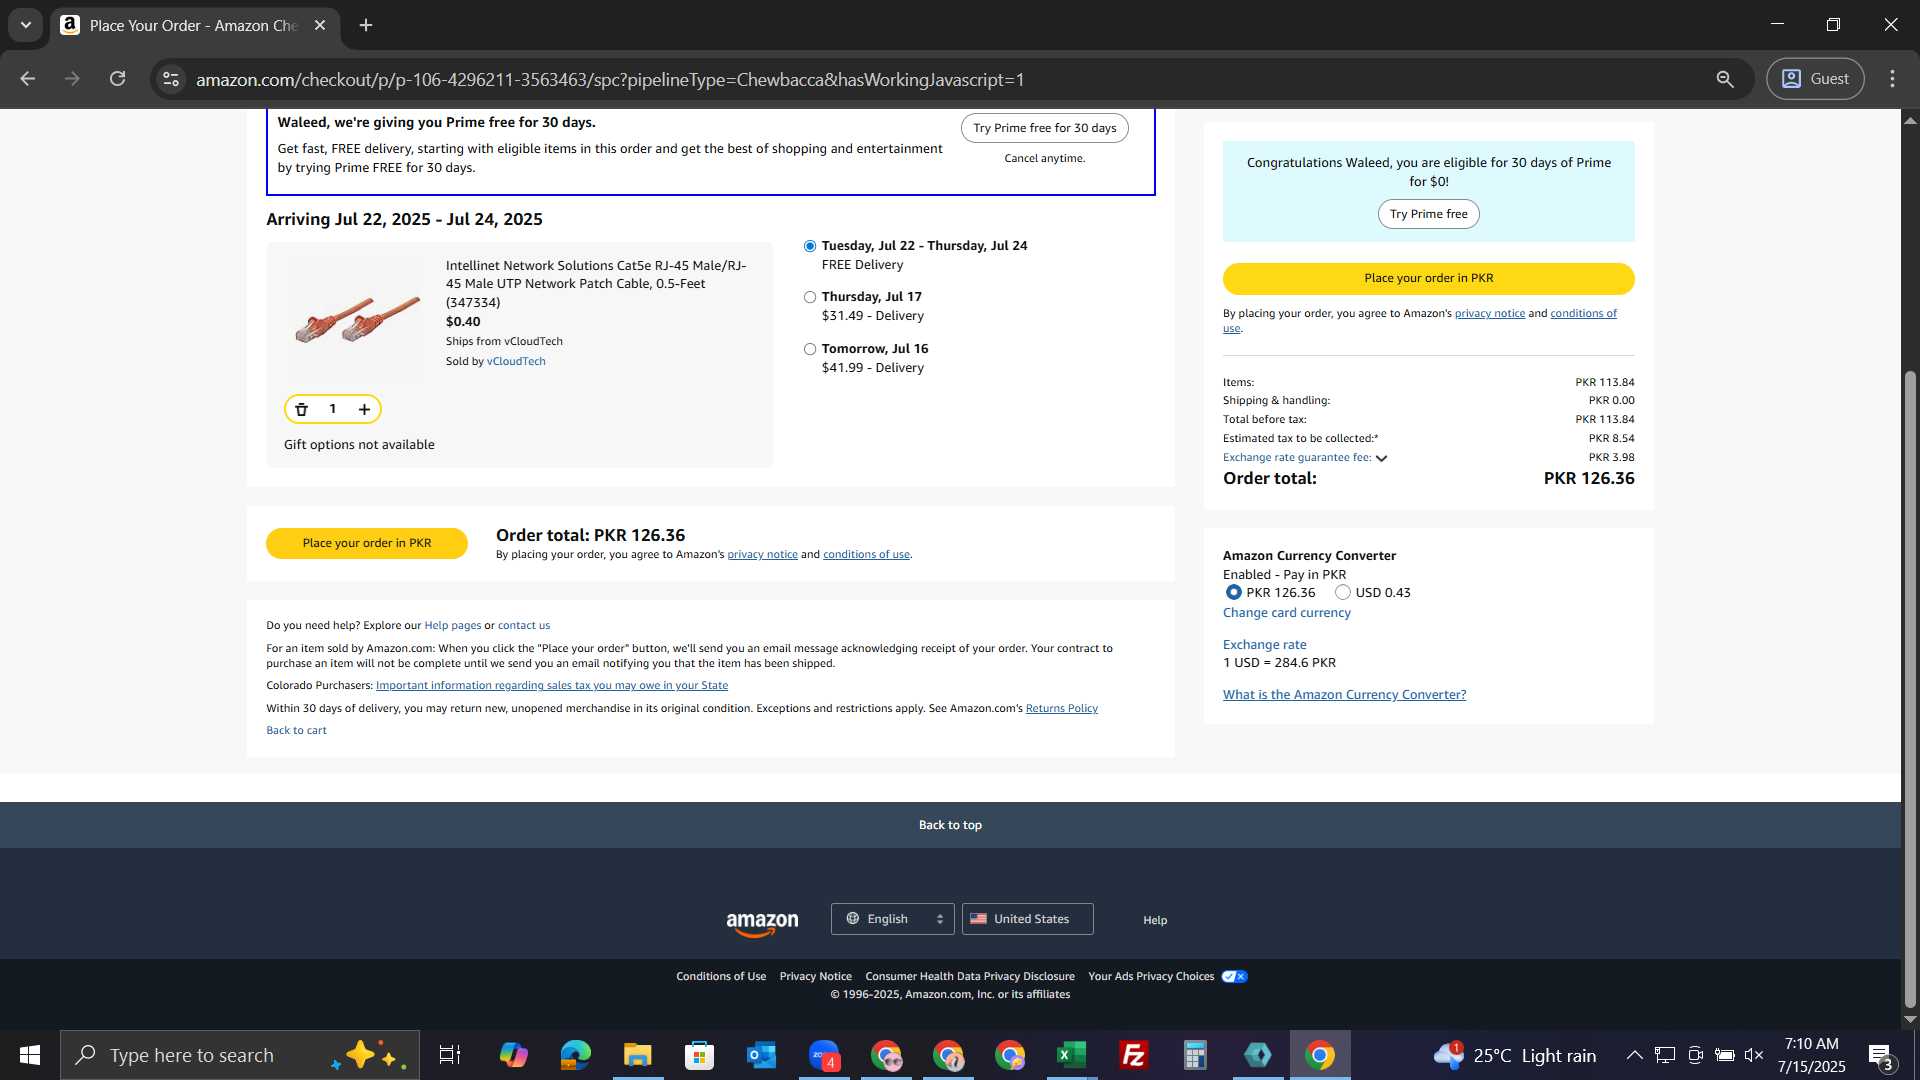Click bottom Place your order in PKR
The width and height of the screenshot is (1920, 1080).
(366, 543)
